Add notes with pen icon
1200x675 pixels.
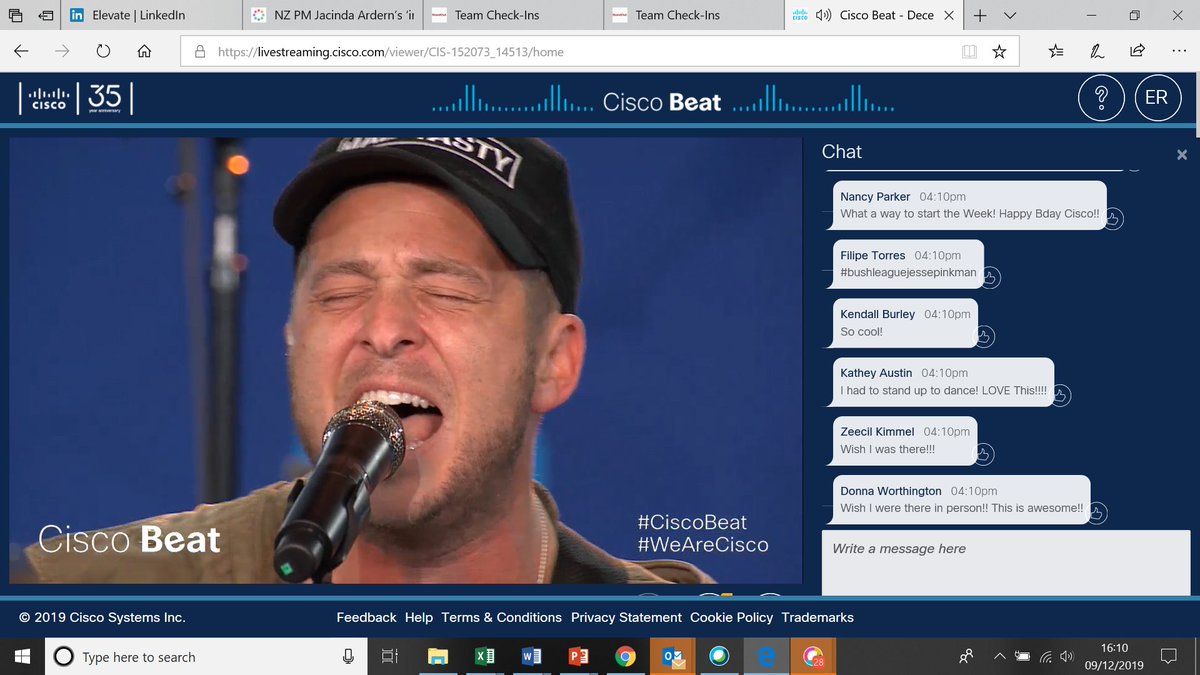pos(1097,51)
